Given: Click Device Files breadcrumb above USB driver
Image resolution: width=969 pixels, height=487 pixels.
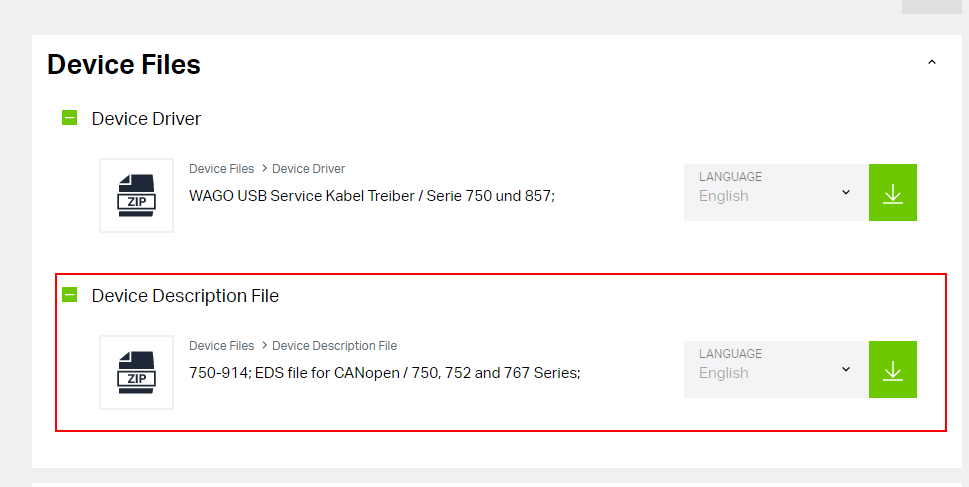Looking at the screenshot, I should click(x=221, y=169).
